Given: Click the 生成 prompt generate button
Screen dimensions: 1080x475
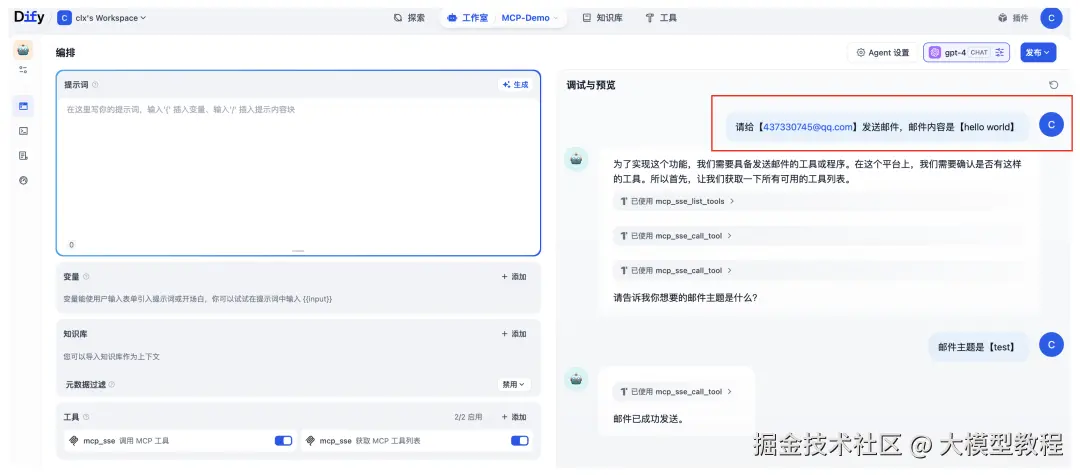Looking at the screenshot, I should click(x=515, y=85).
